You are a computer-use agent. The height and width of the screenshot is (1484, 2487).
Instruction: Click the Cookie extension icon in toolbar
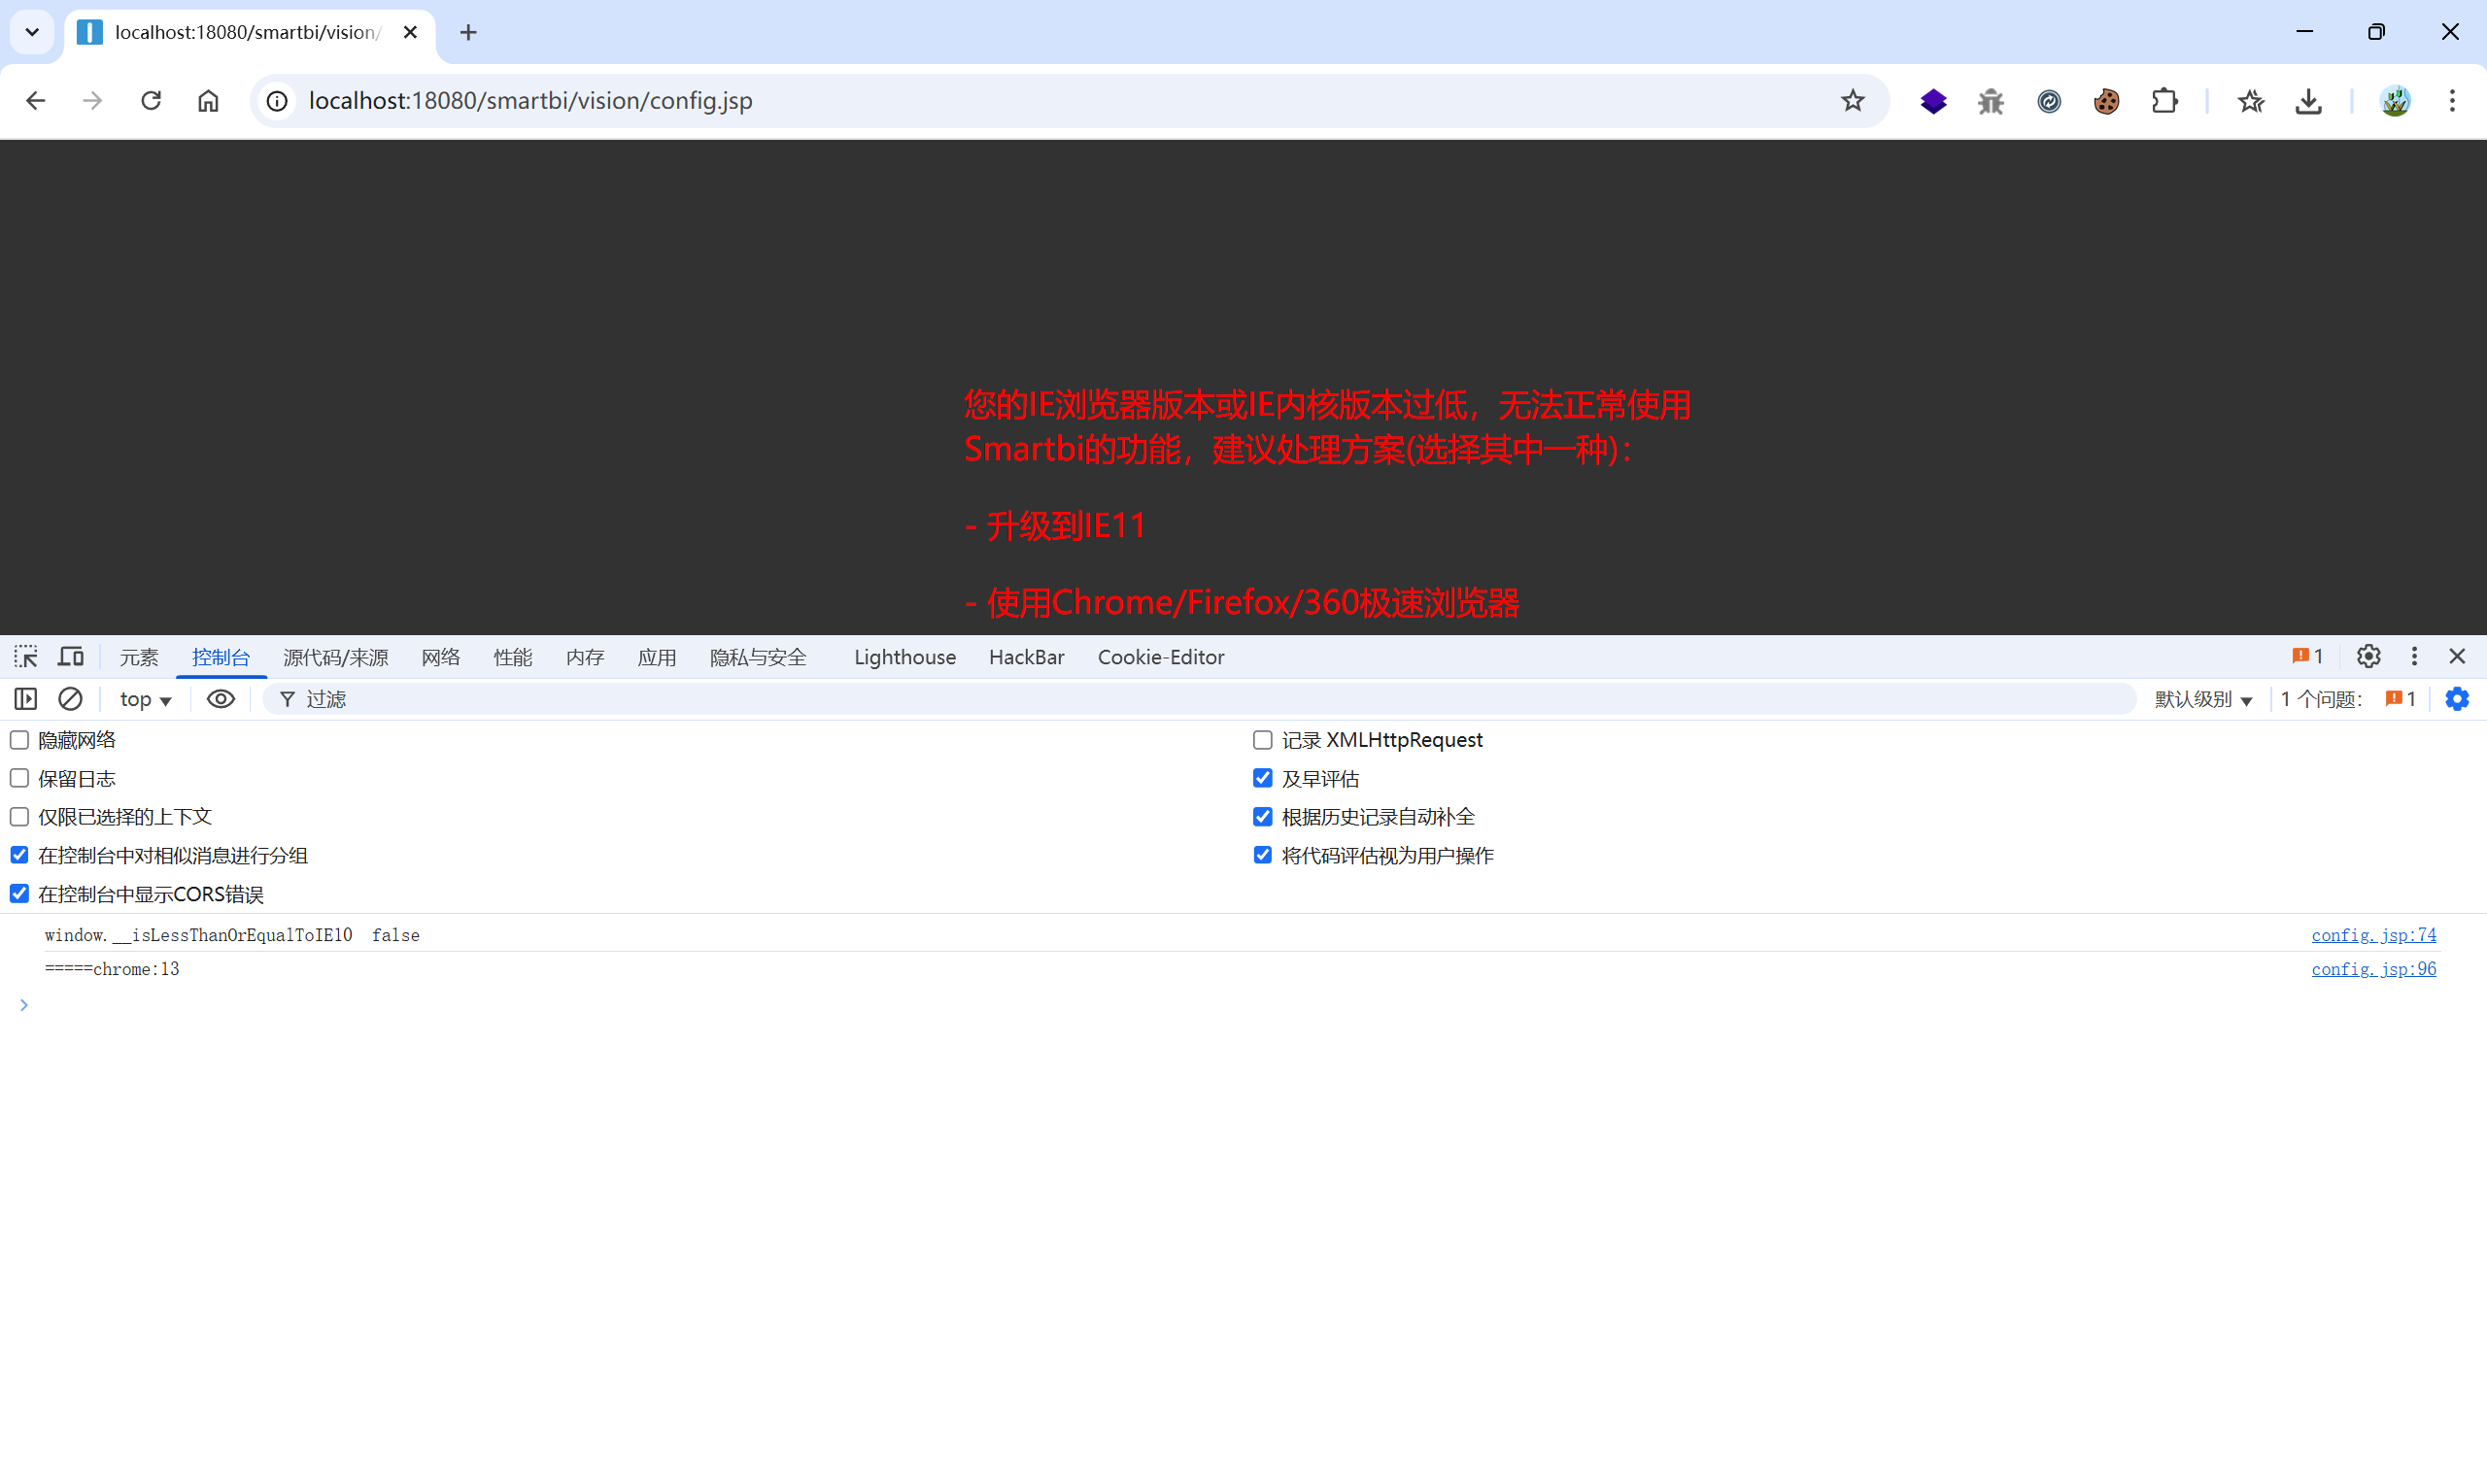[2106, 101]
